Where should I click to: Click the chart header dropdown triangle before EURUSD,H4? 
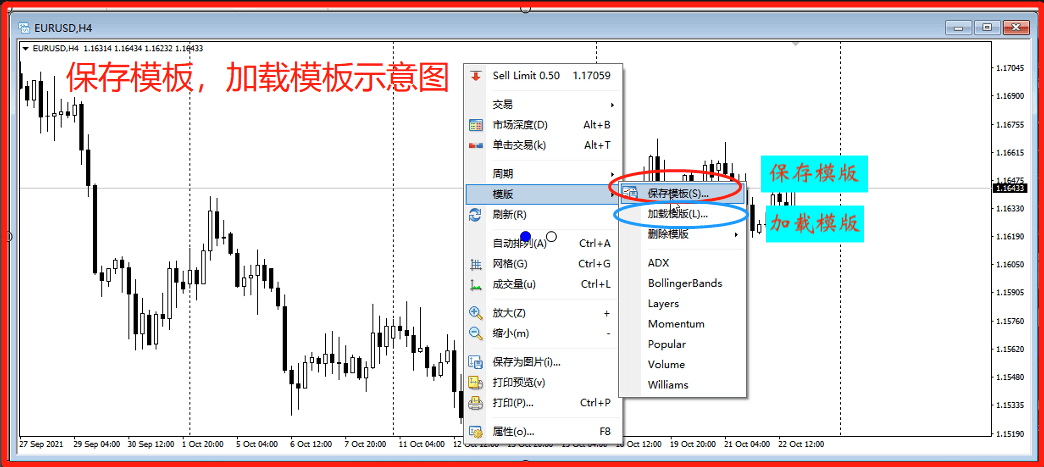pos(25,48)
